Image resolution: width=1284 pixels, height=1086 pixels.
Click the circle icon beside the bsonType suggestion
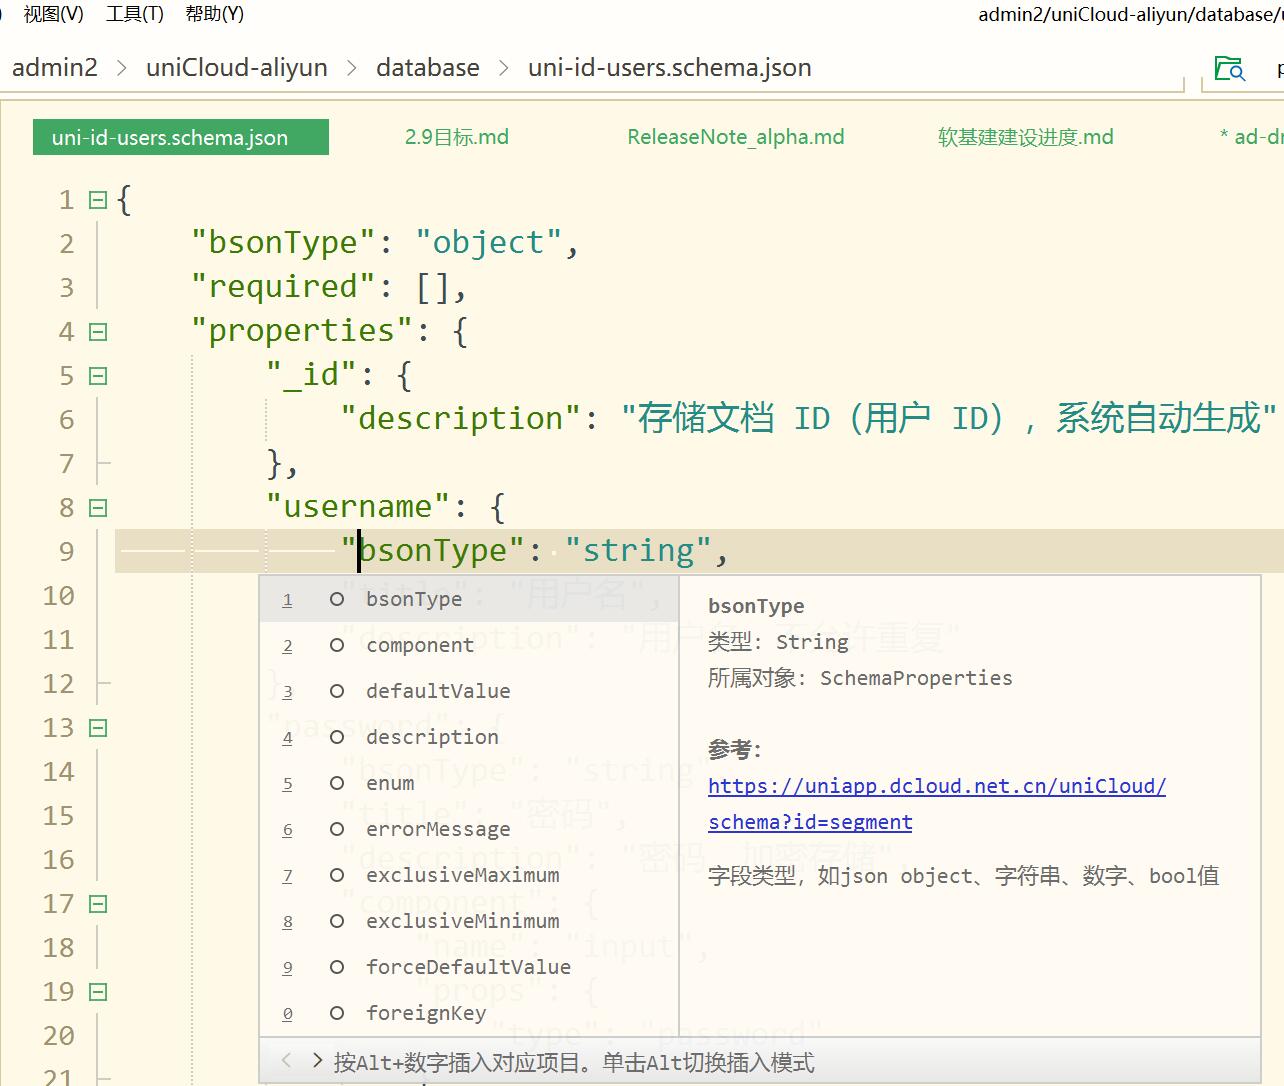click(x=337, y=599)
